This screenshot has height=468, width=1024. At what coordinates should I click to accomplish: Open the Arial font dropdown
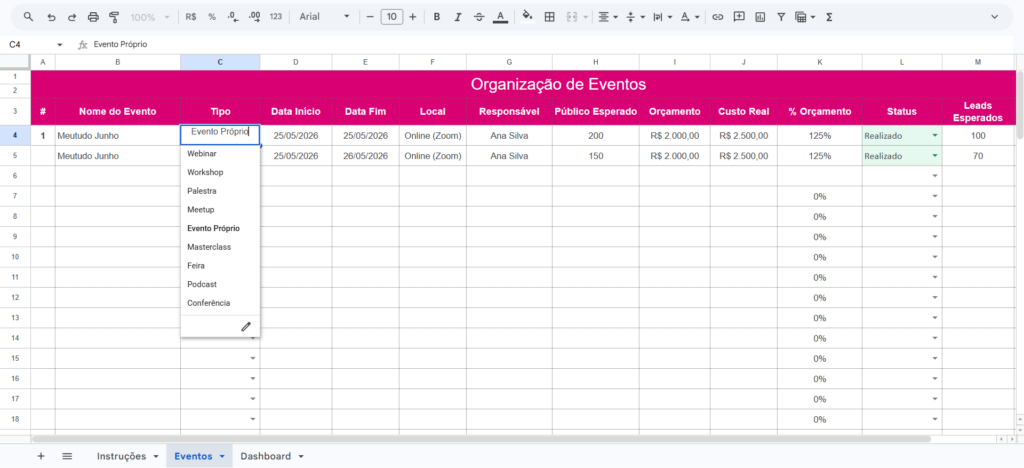[x=325, y=17]
